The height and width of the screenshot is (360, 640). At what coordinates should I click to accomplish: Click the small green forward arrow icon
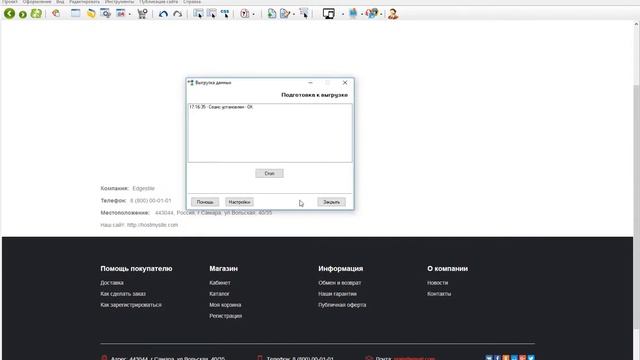coord(23,15)
